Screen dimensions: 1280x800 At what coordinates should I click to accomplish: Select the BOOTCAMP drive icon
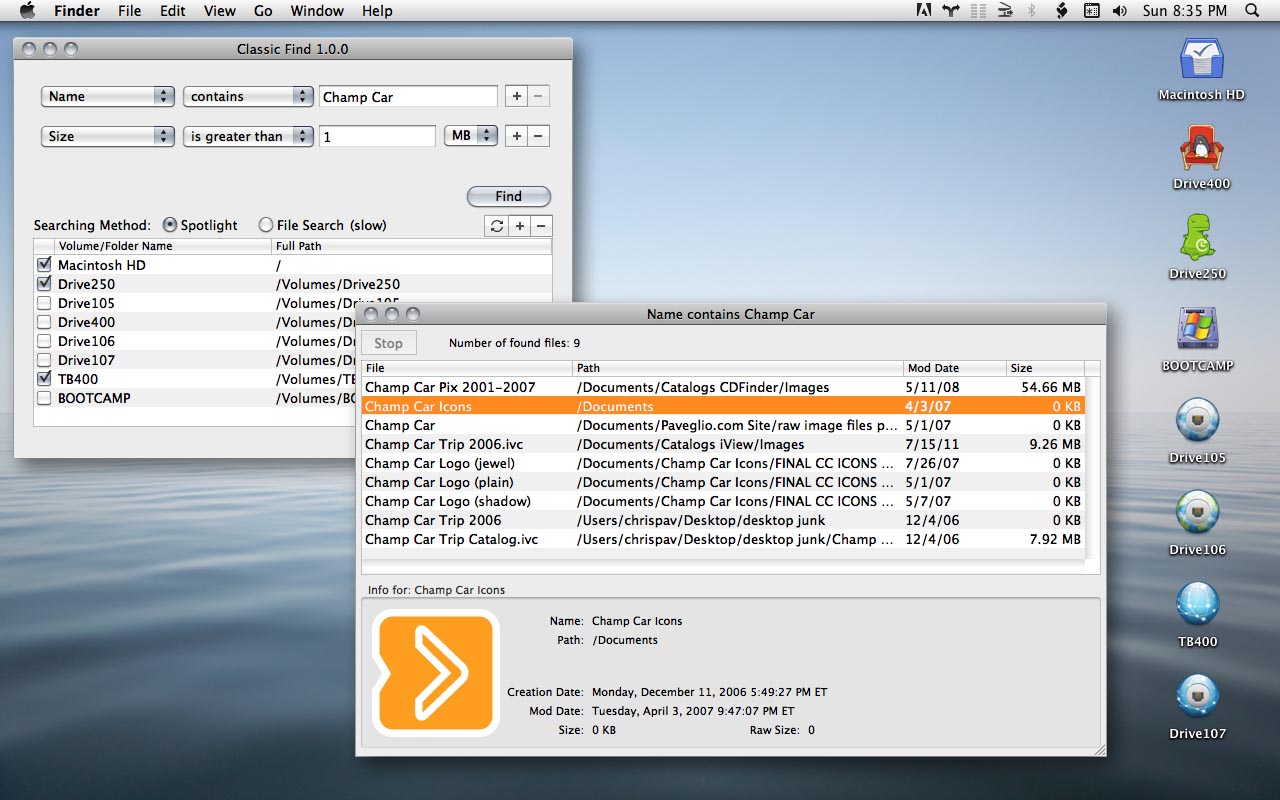(1198, 330)
